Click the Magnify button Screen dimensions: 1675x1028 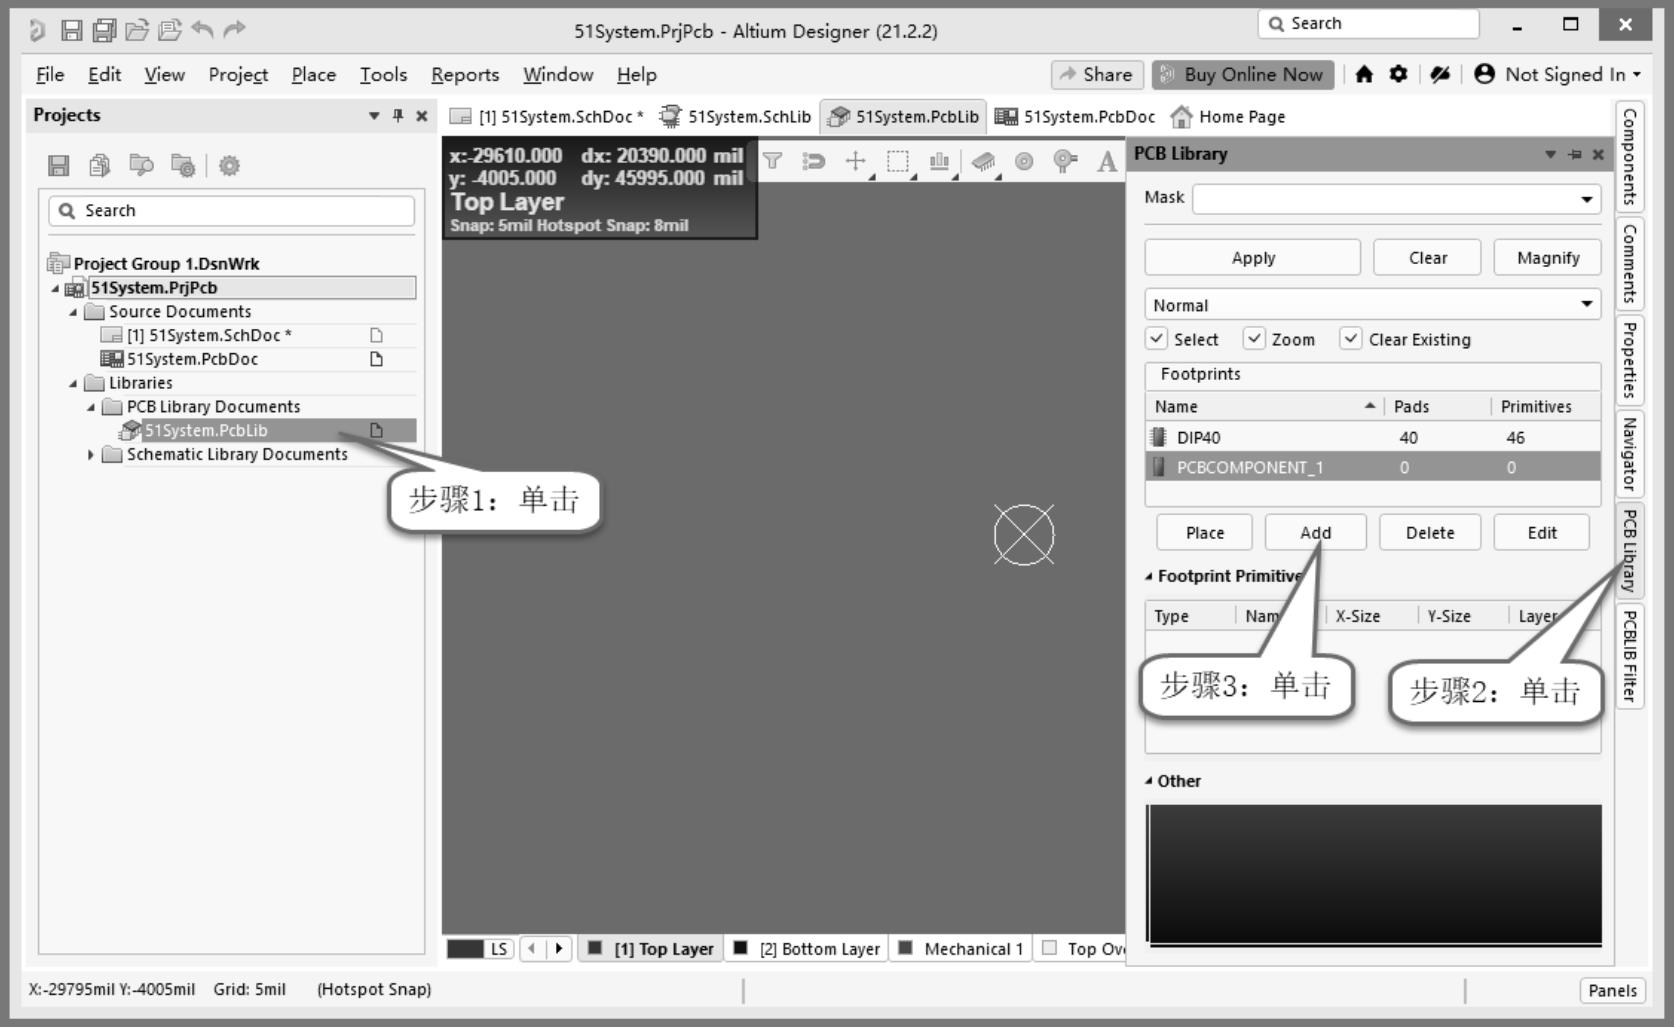coord(1547,258)
